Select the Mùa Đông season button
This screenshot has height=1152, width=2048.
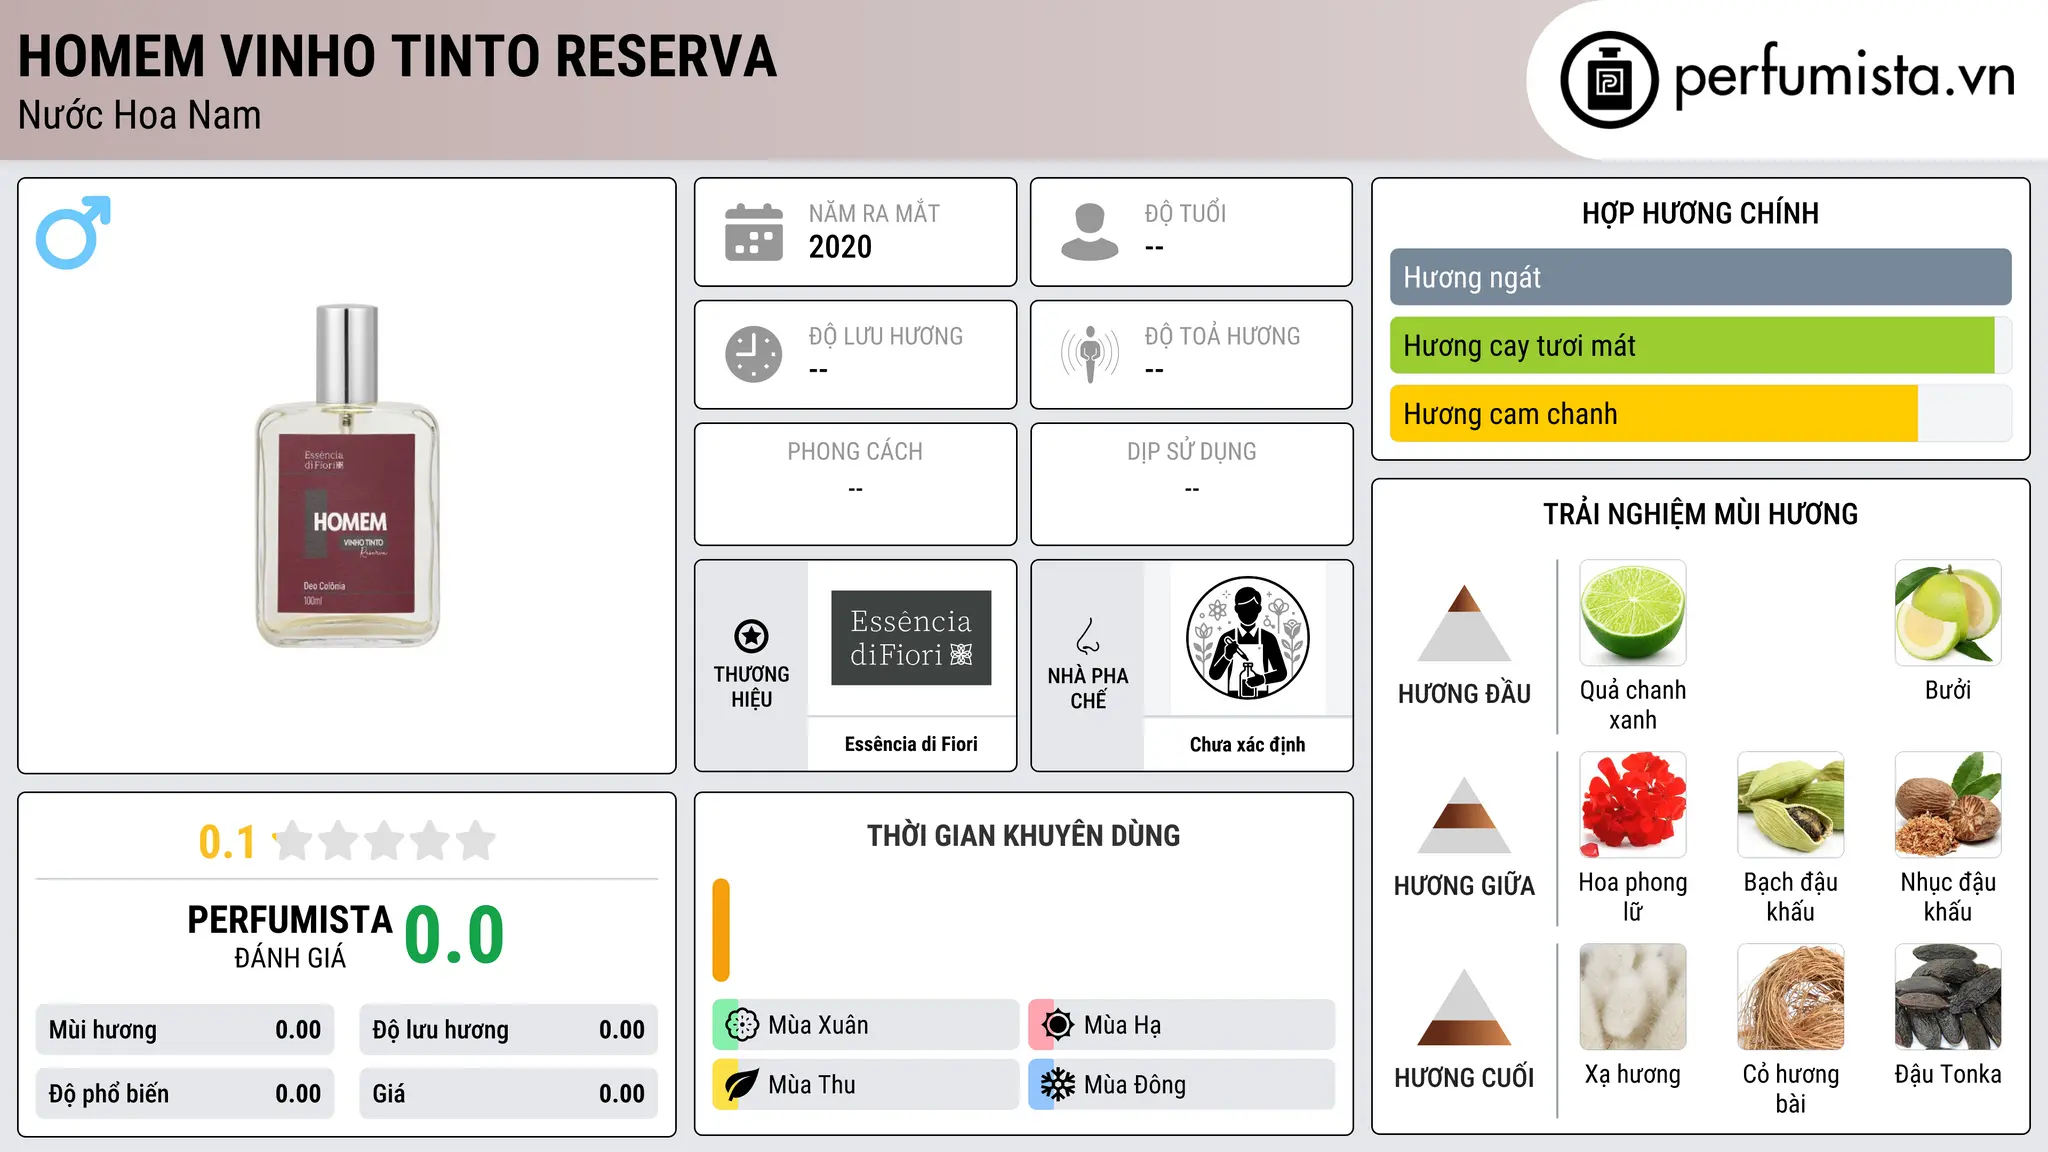1181,1085
